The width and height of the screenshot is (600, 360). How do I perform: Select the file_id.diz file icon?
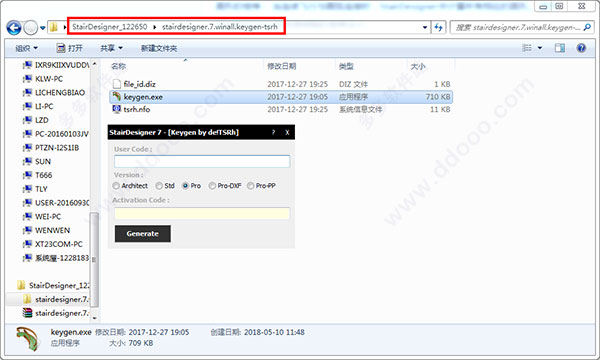coord(117,84)
